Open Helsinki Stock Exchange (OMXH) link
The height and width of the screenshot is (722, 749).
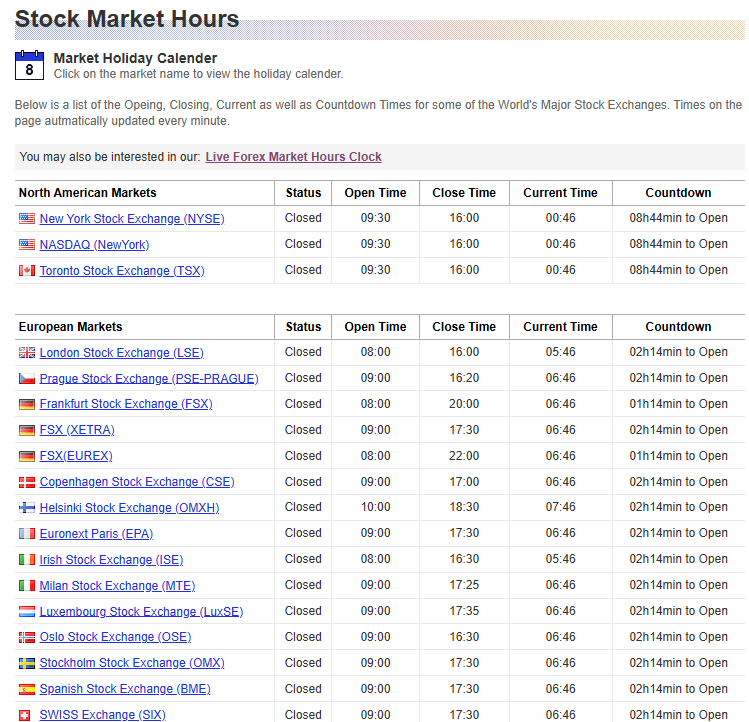point(129,508)
